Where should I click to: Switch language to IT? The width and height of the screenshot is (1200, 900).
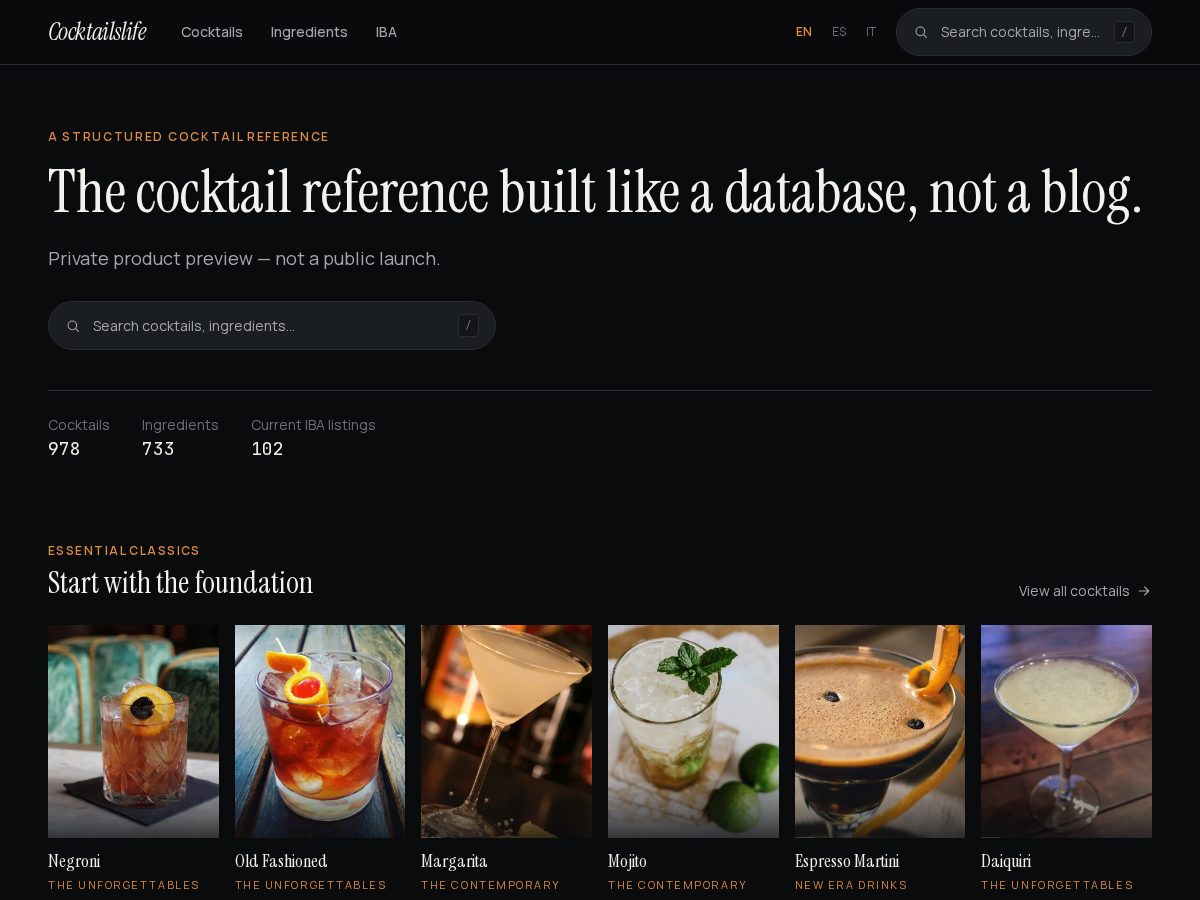[x=871, y=32]
